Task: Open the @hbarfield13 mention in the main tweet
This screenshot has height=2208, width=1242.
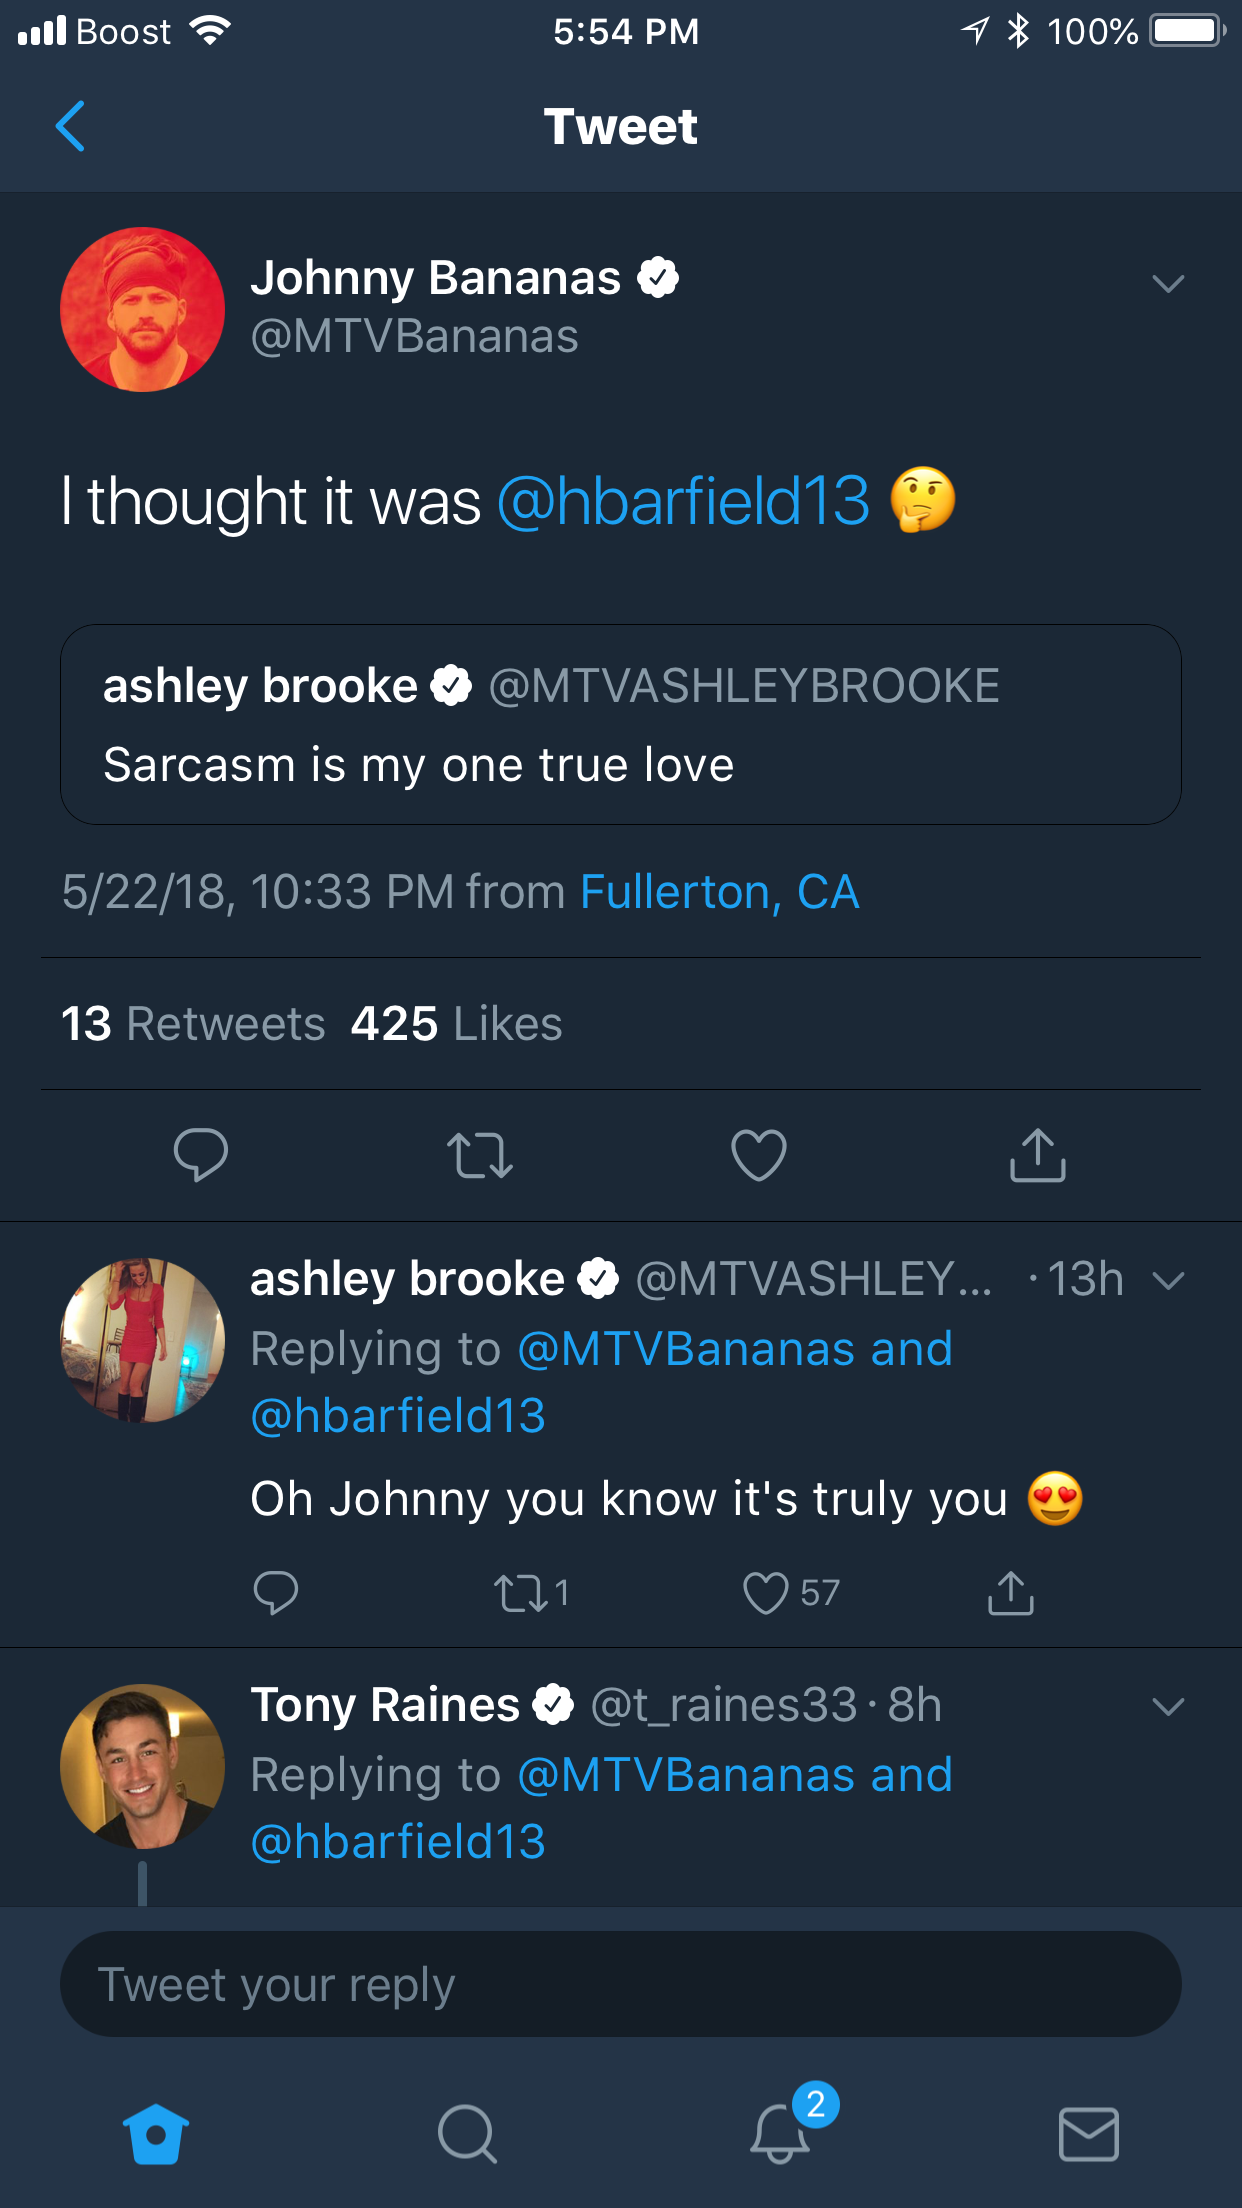Action: 684,500
